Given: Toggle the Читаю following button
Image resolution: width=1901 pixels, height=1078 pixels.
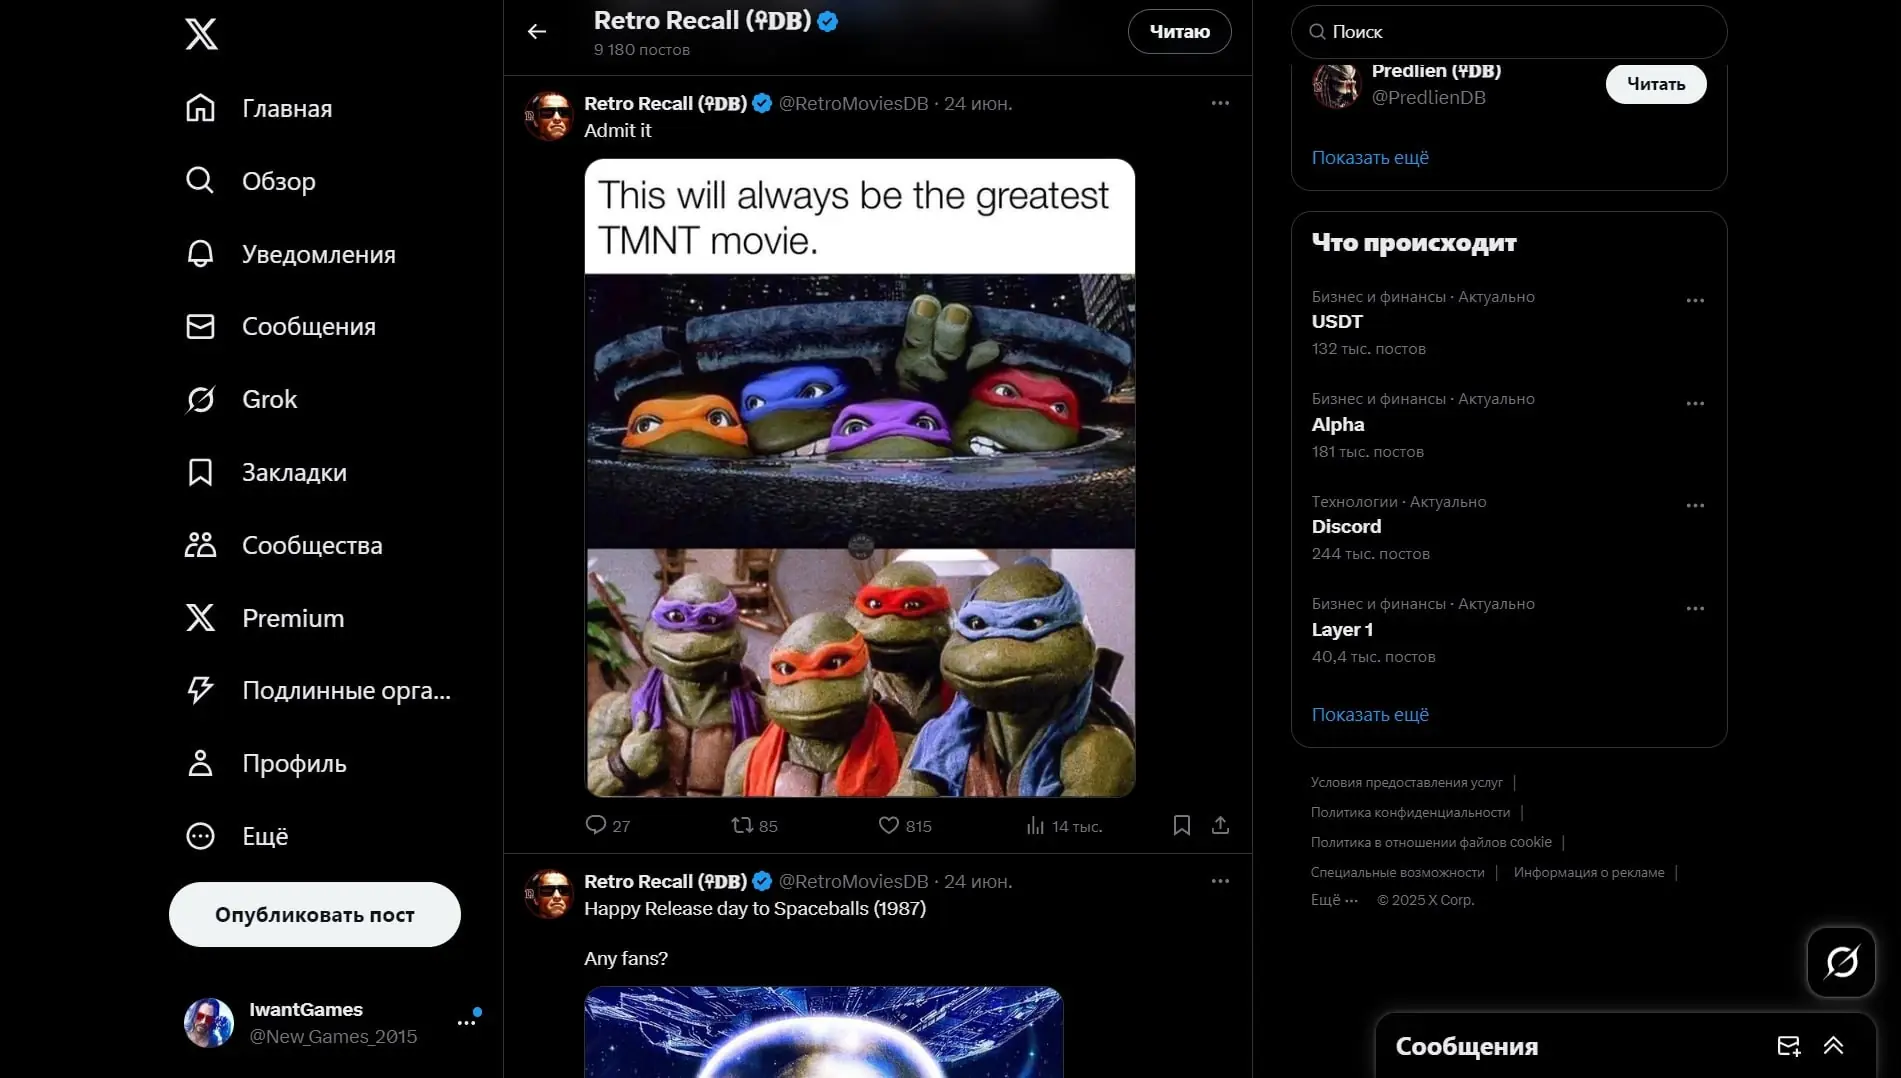Looking at the screenshot, I should coord(1179,32).
